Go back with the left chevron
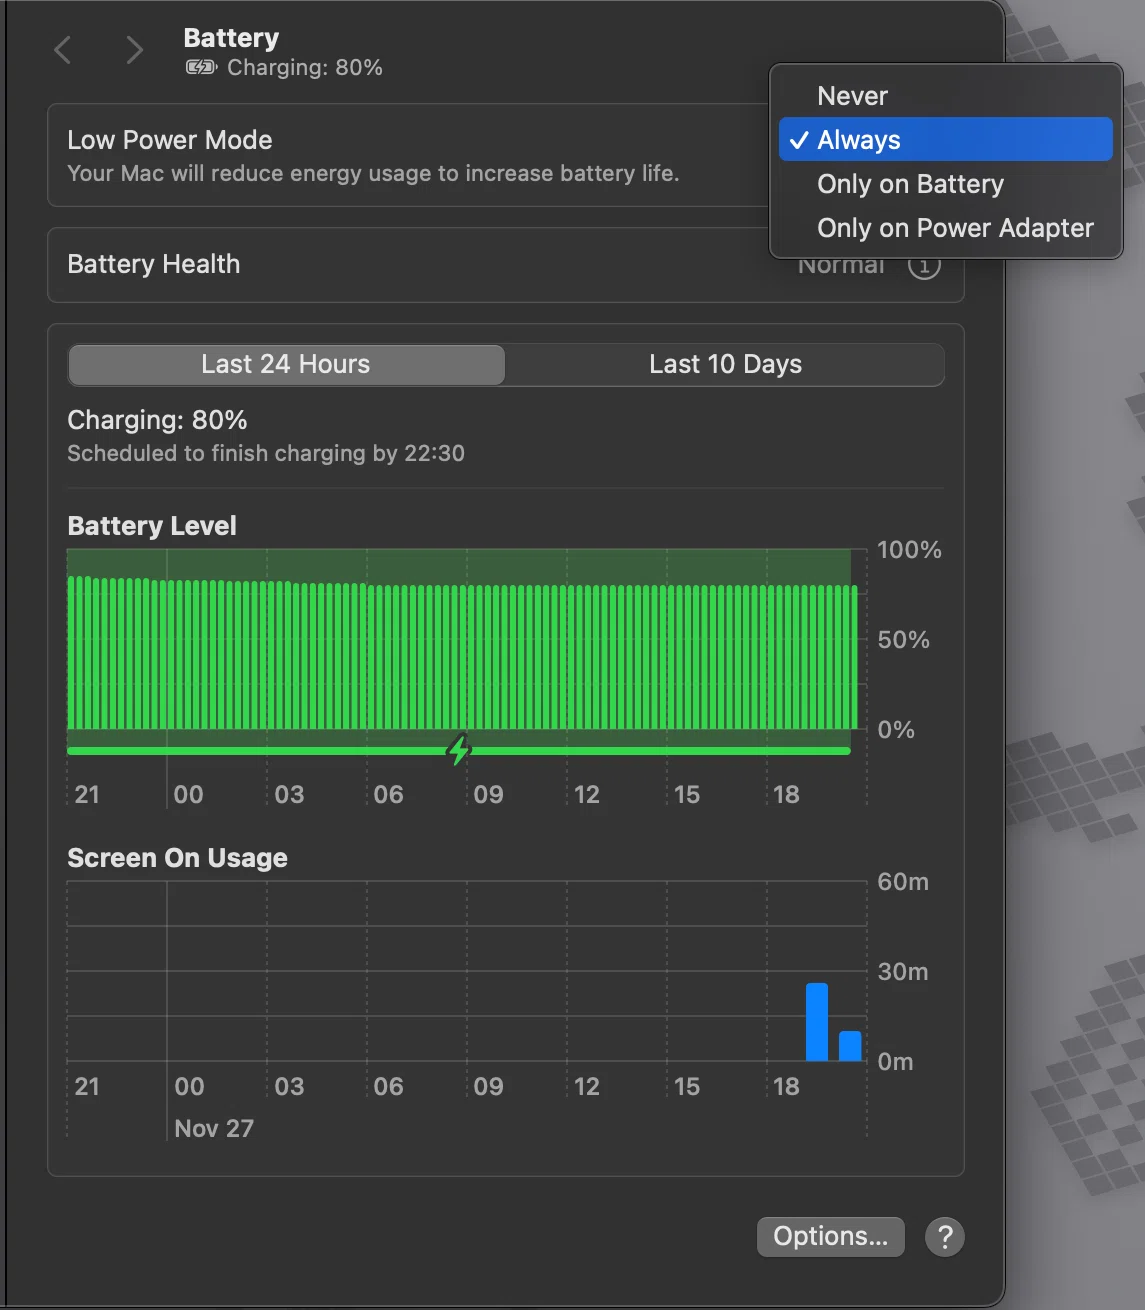 click(63, 50)
